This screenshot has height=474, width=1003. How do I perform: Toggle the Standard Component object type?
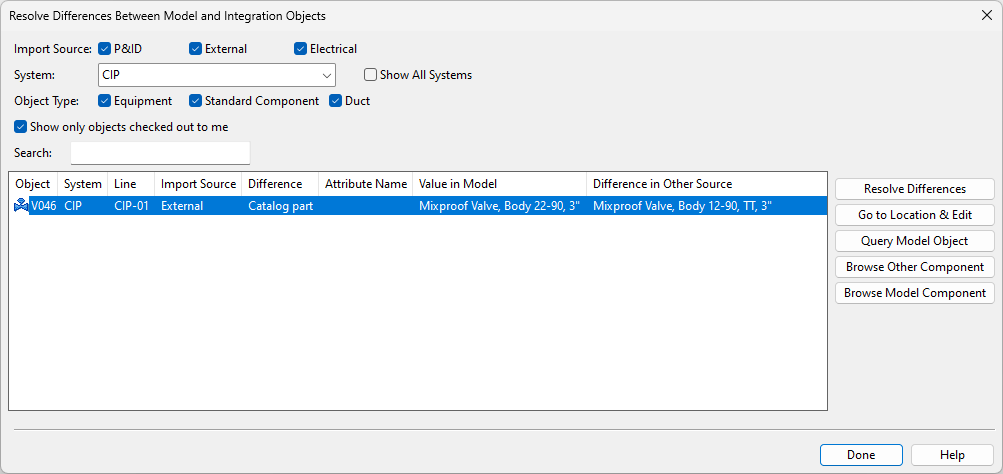pos(196,101)
